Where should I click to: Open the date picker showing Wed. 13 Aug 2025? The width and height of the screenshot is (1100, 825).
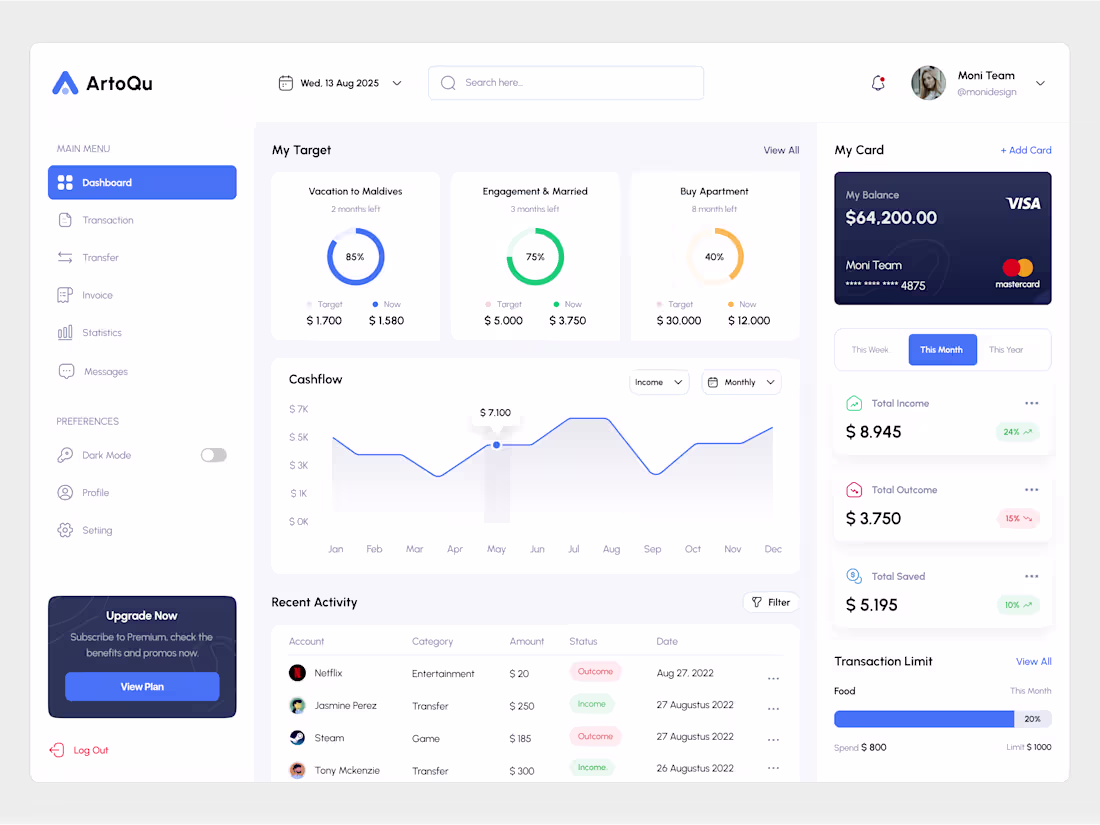pyautogui.click(x=340, y=83)
